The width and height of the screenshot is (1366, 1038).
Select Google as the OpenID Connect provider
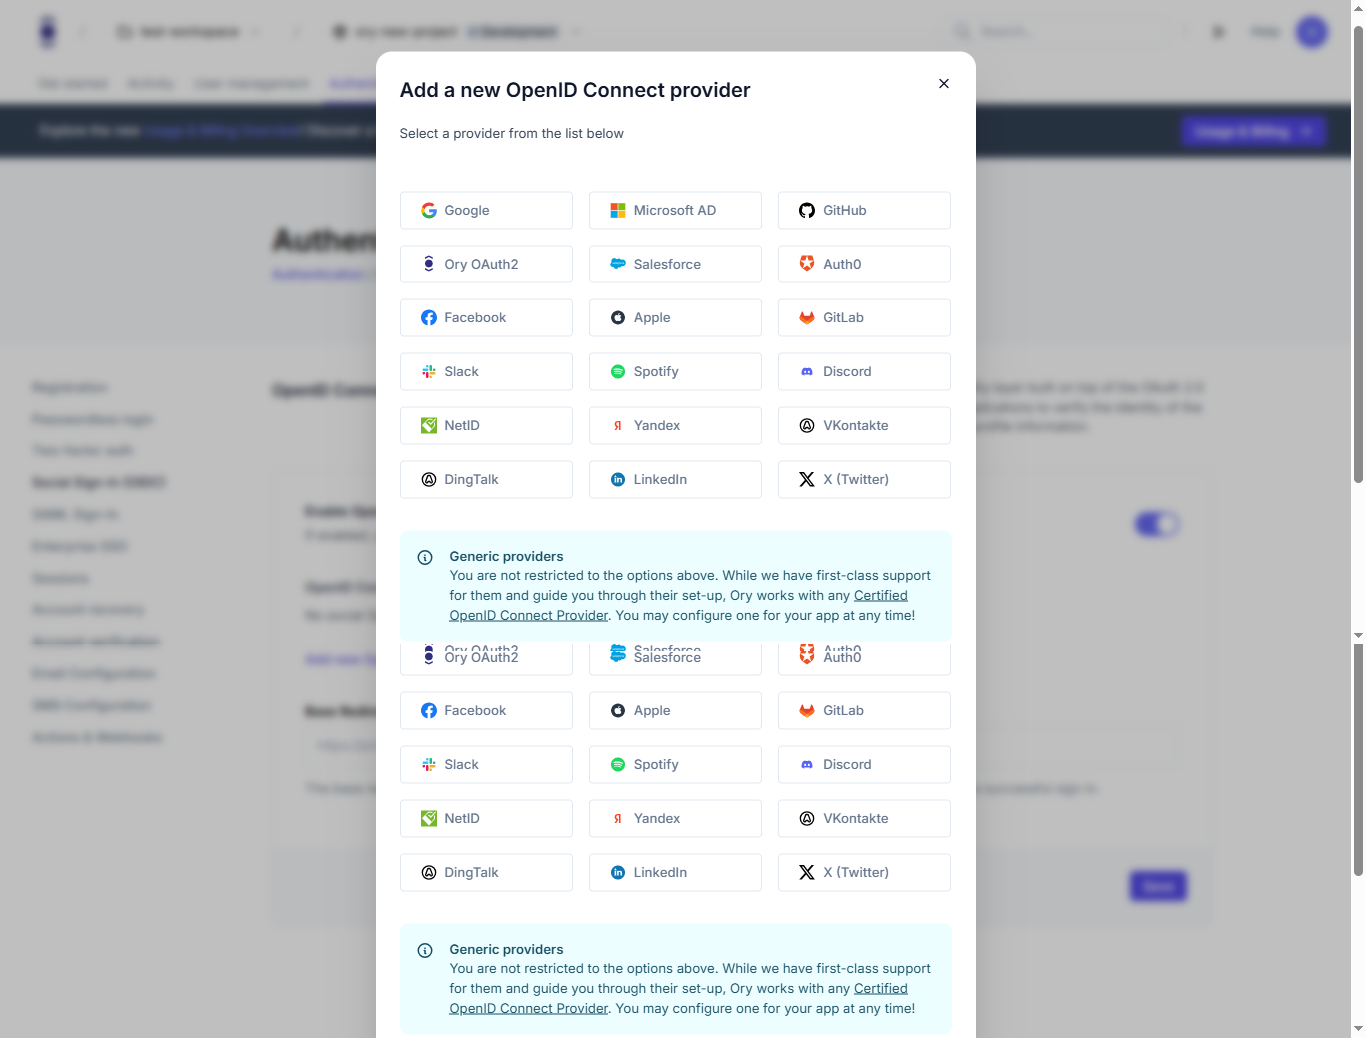[x=485, y=210]
